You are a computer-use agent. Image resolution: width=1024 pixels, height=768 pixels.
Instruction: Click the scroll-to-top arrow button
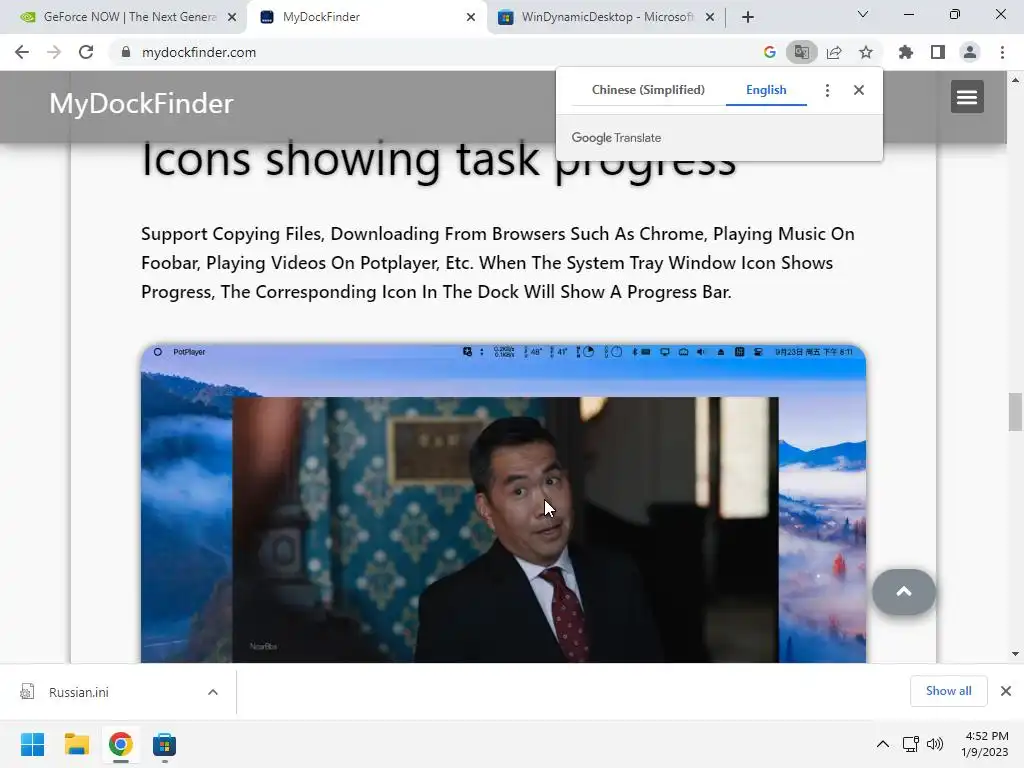904,592
